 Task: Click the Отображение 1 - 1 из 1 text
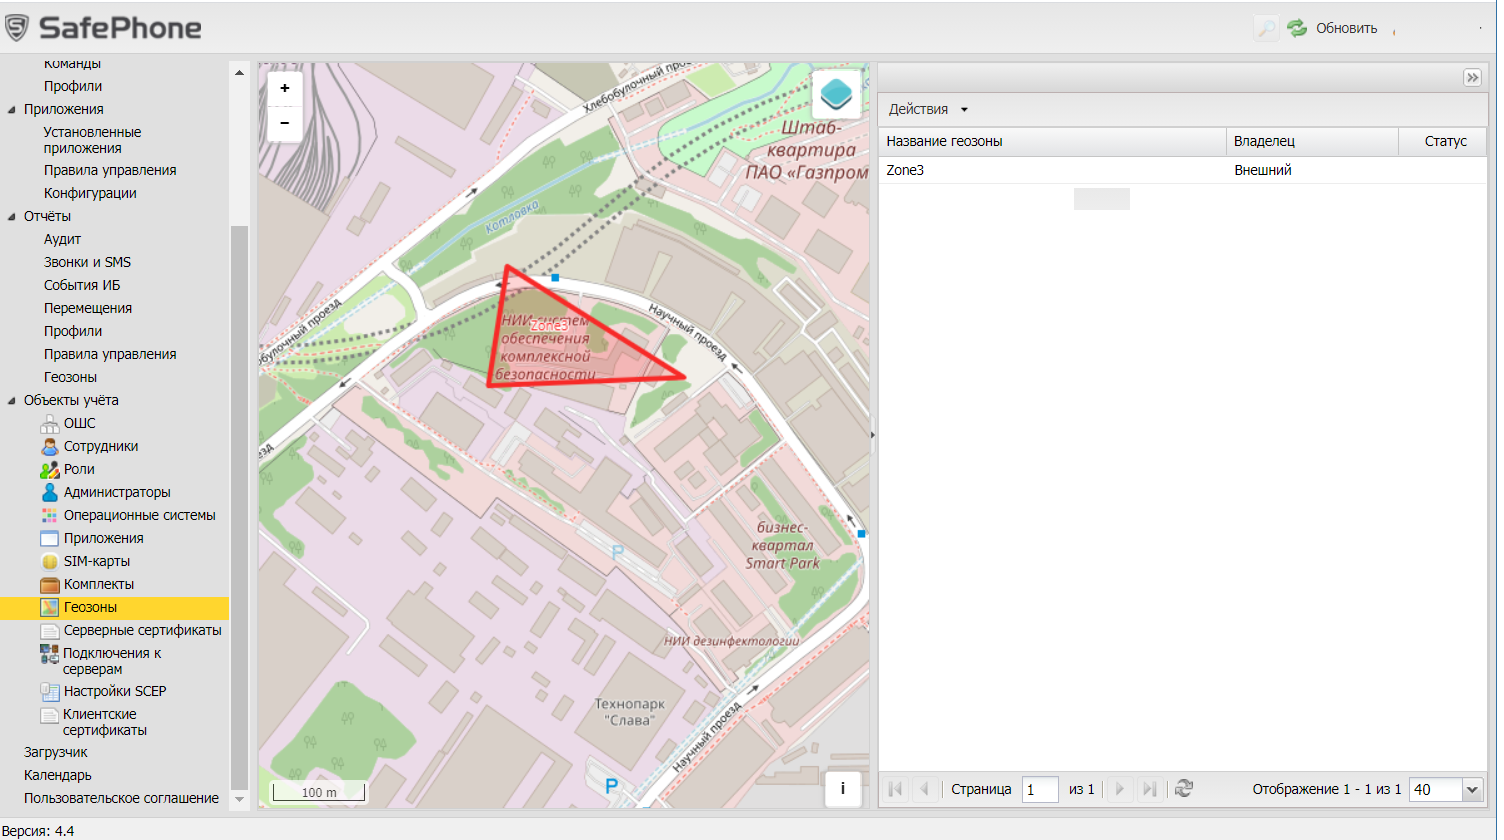(1327, 789)
